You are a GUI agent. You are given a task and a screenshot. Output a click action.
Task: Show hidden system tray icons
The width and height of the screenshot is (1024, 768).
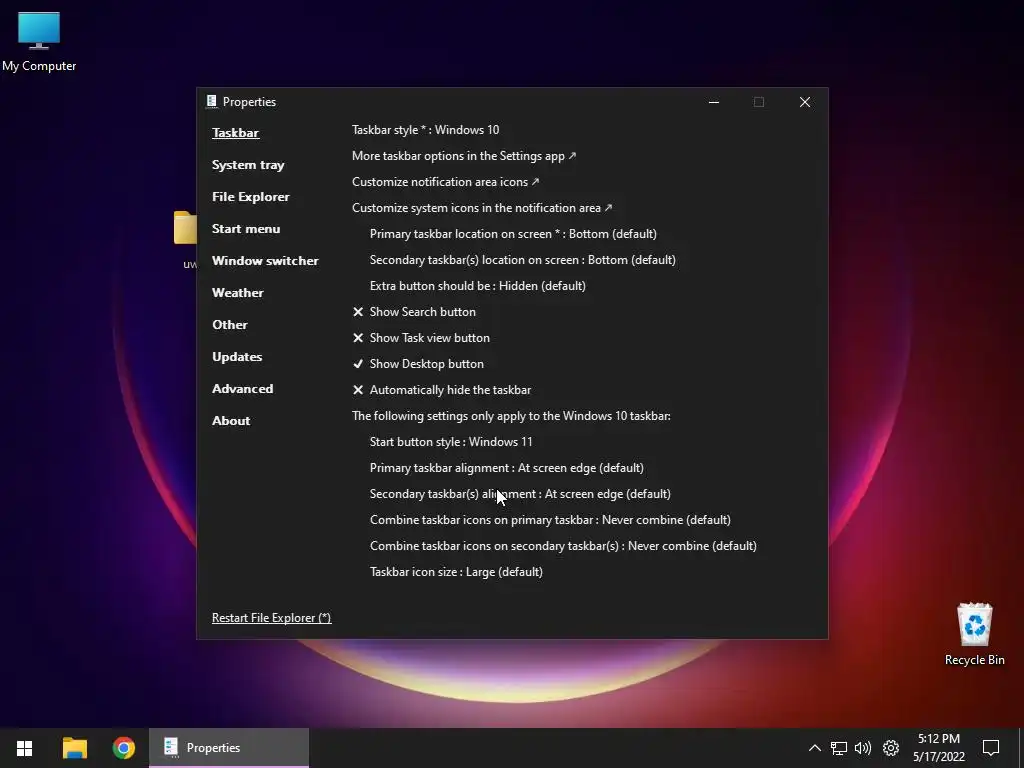tap(814, 748)
